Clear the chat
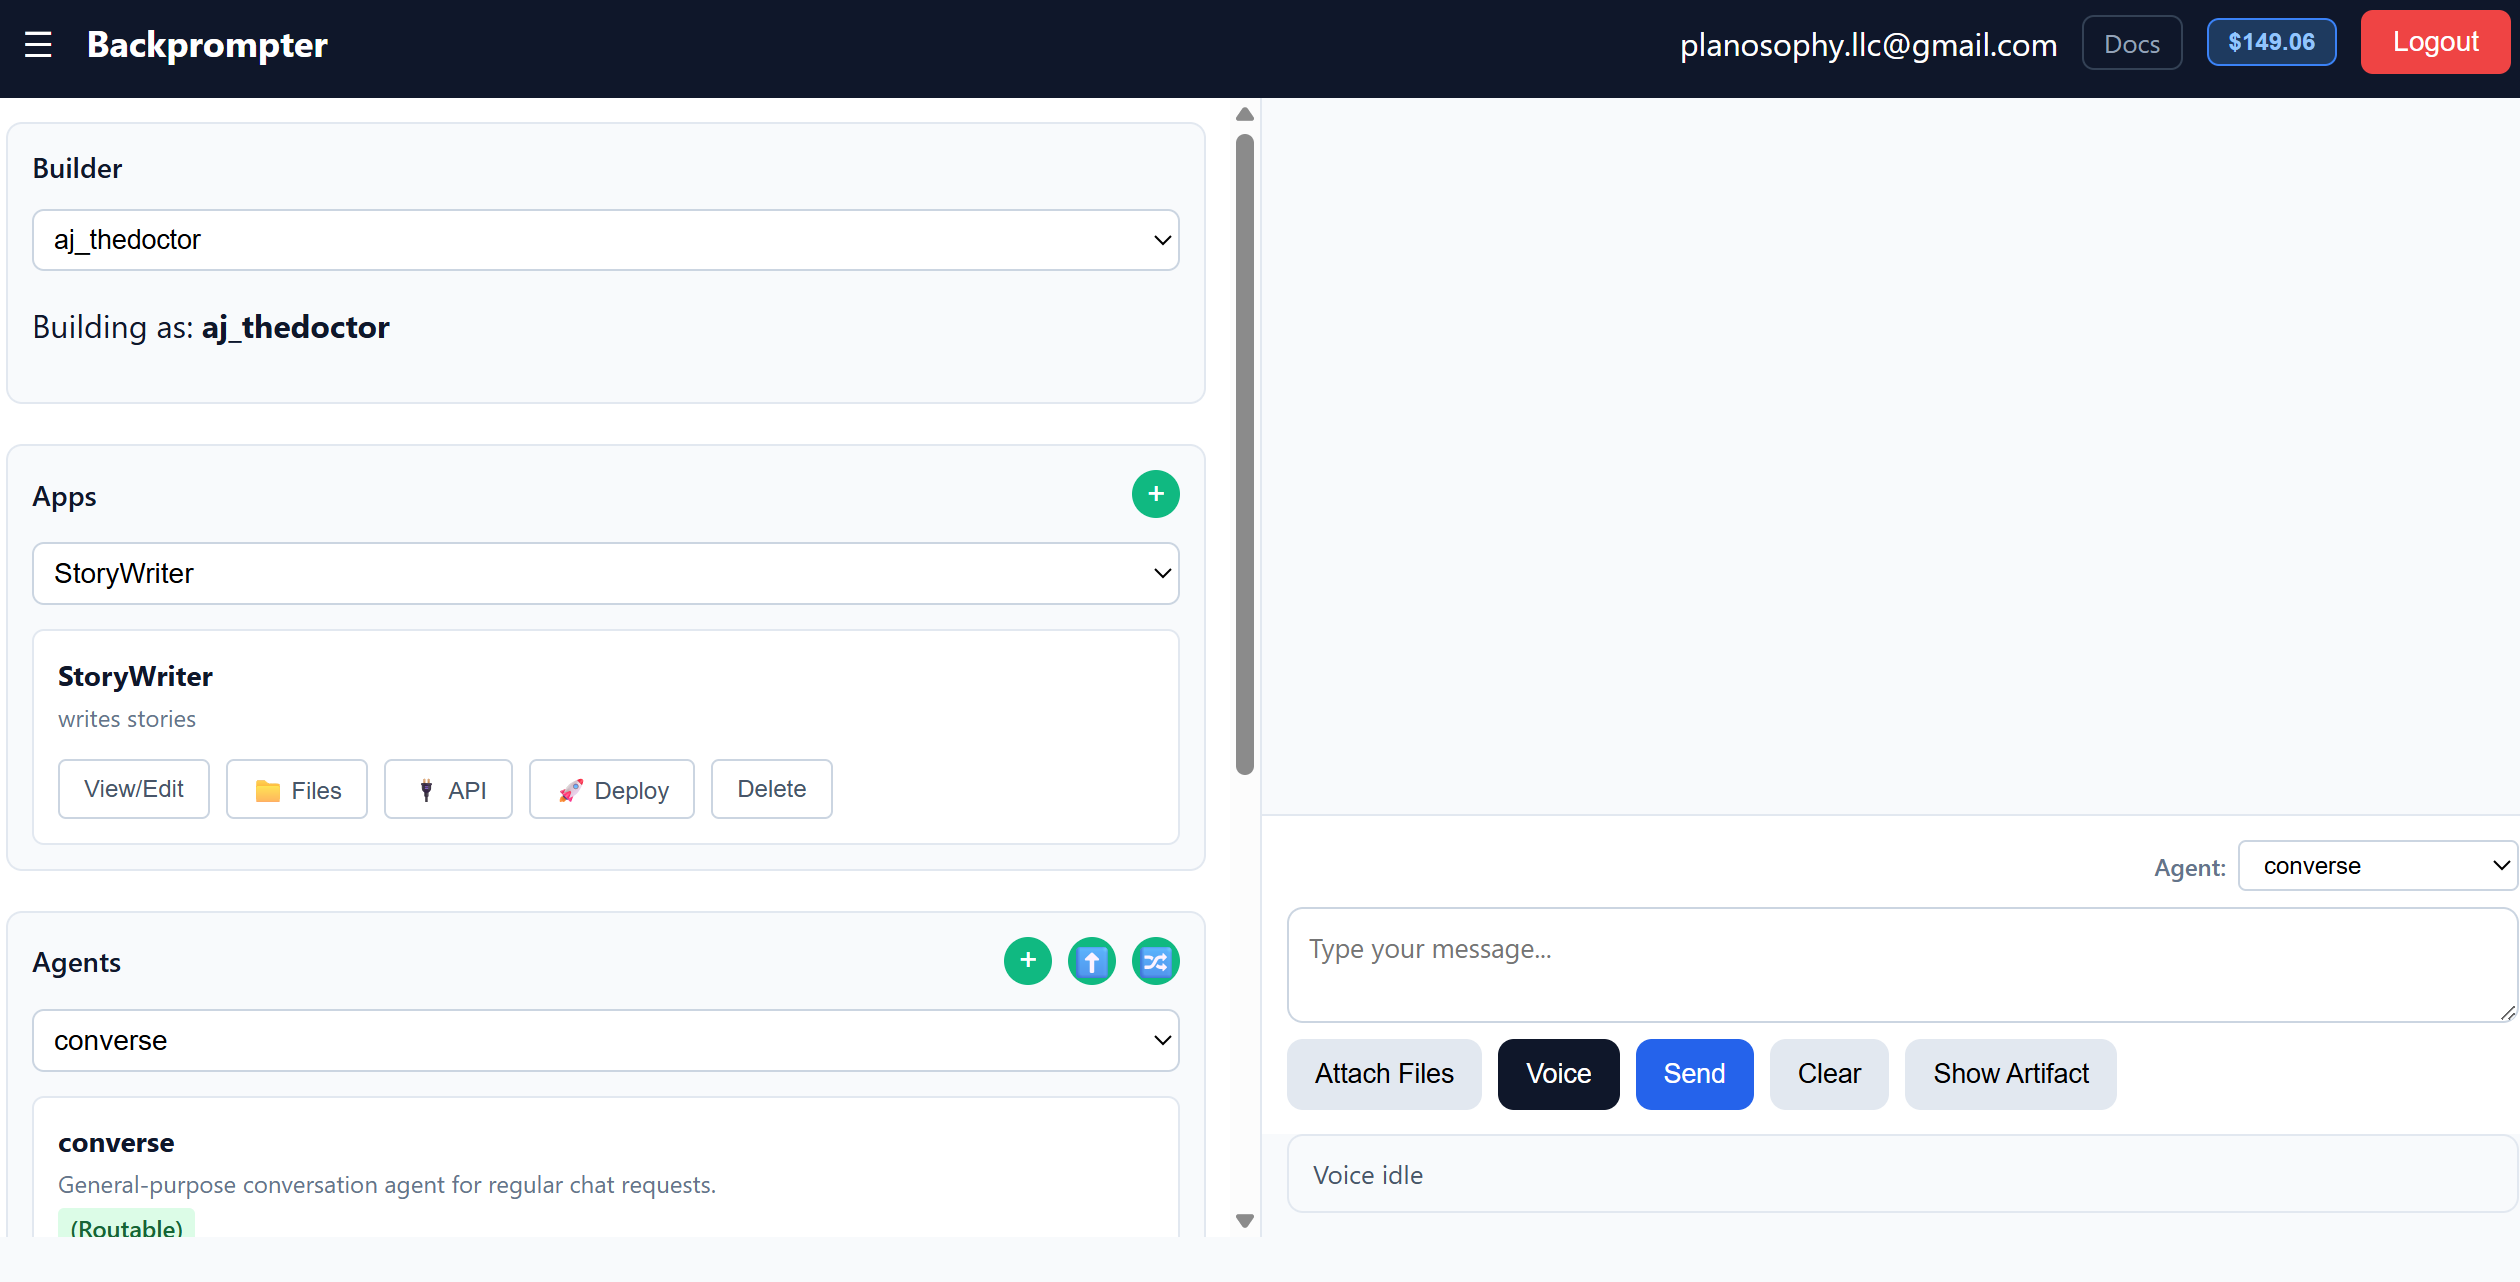Image resolution: width=2520 pixels, height=1282 pixels. tap(1829, 1074)
